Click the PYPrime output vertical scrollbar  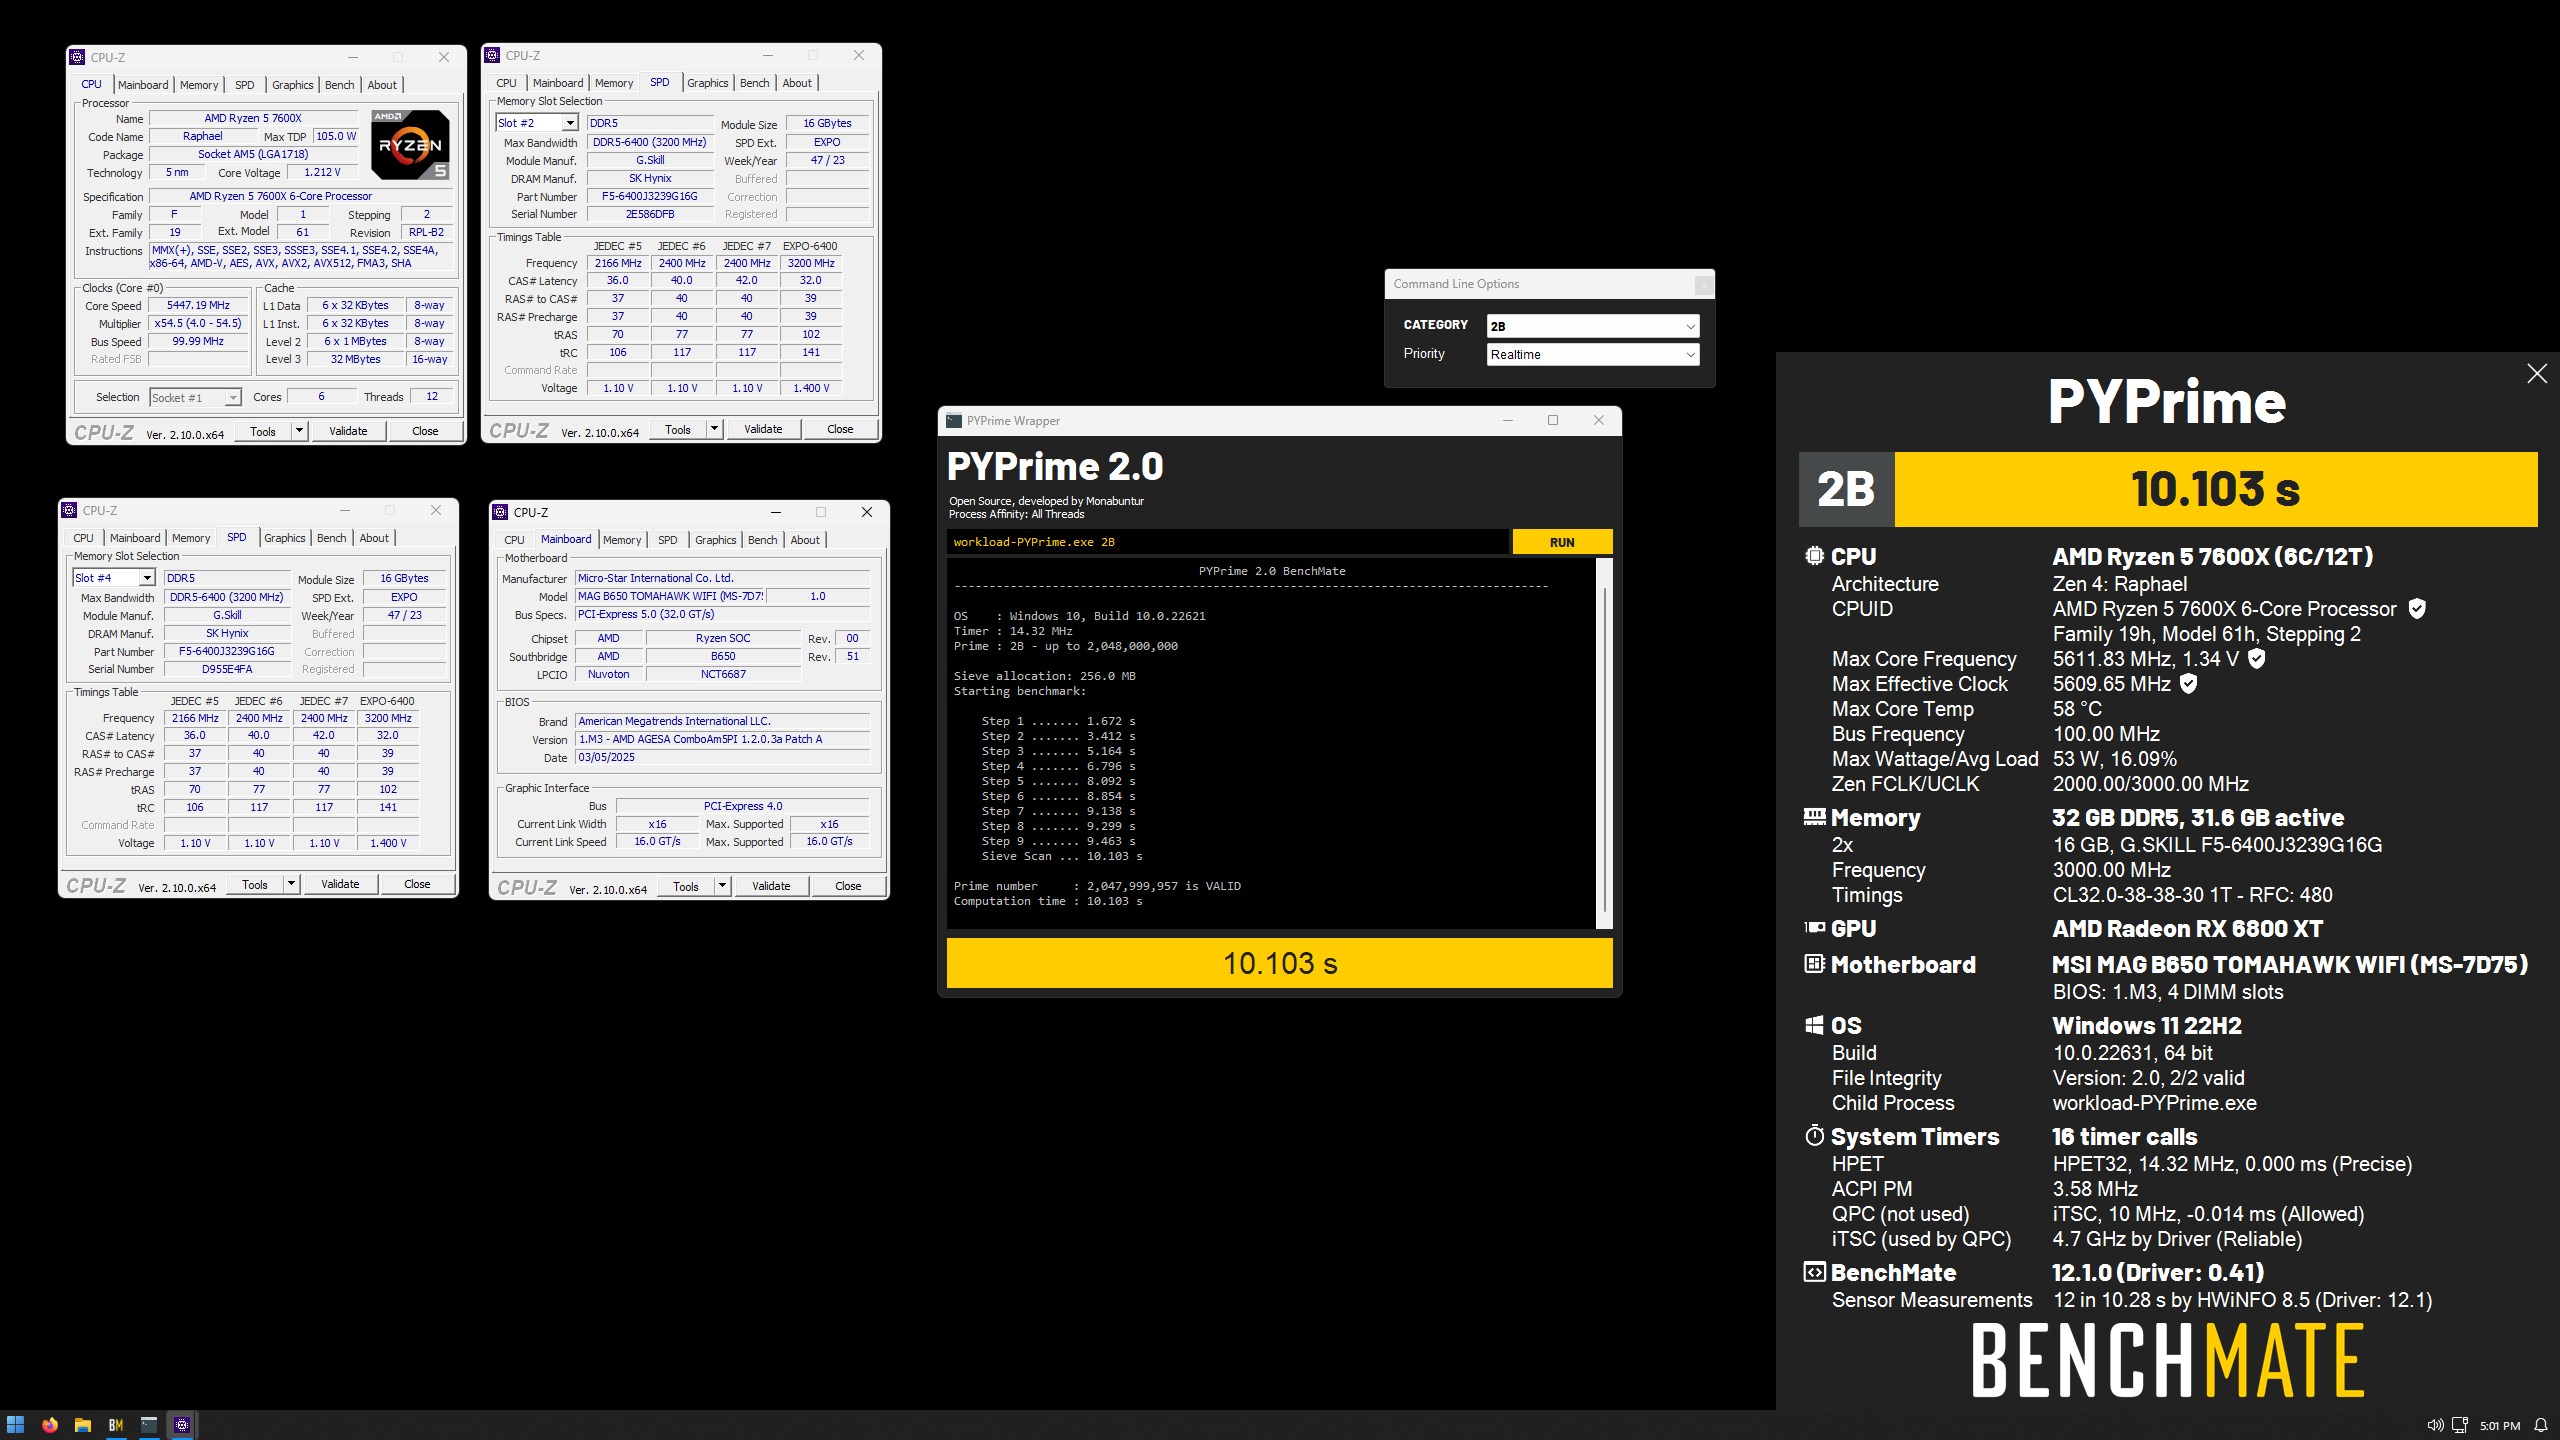pyautogui.click(x=1605, y=750)
